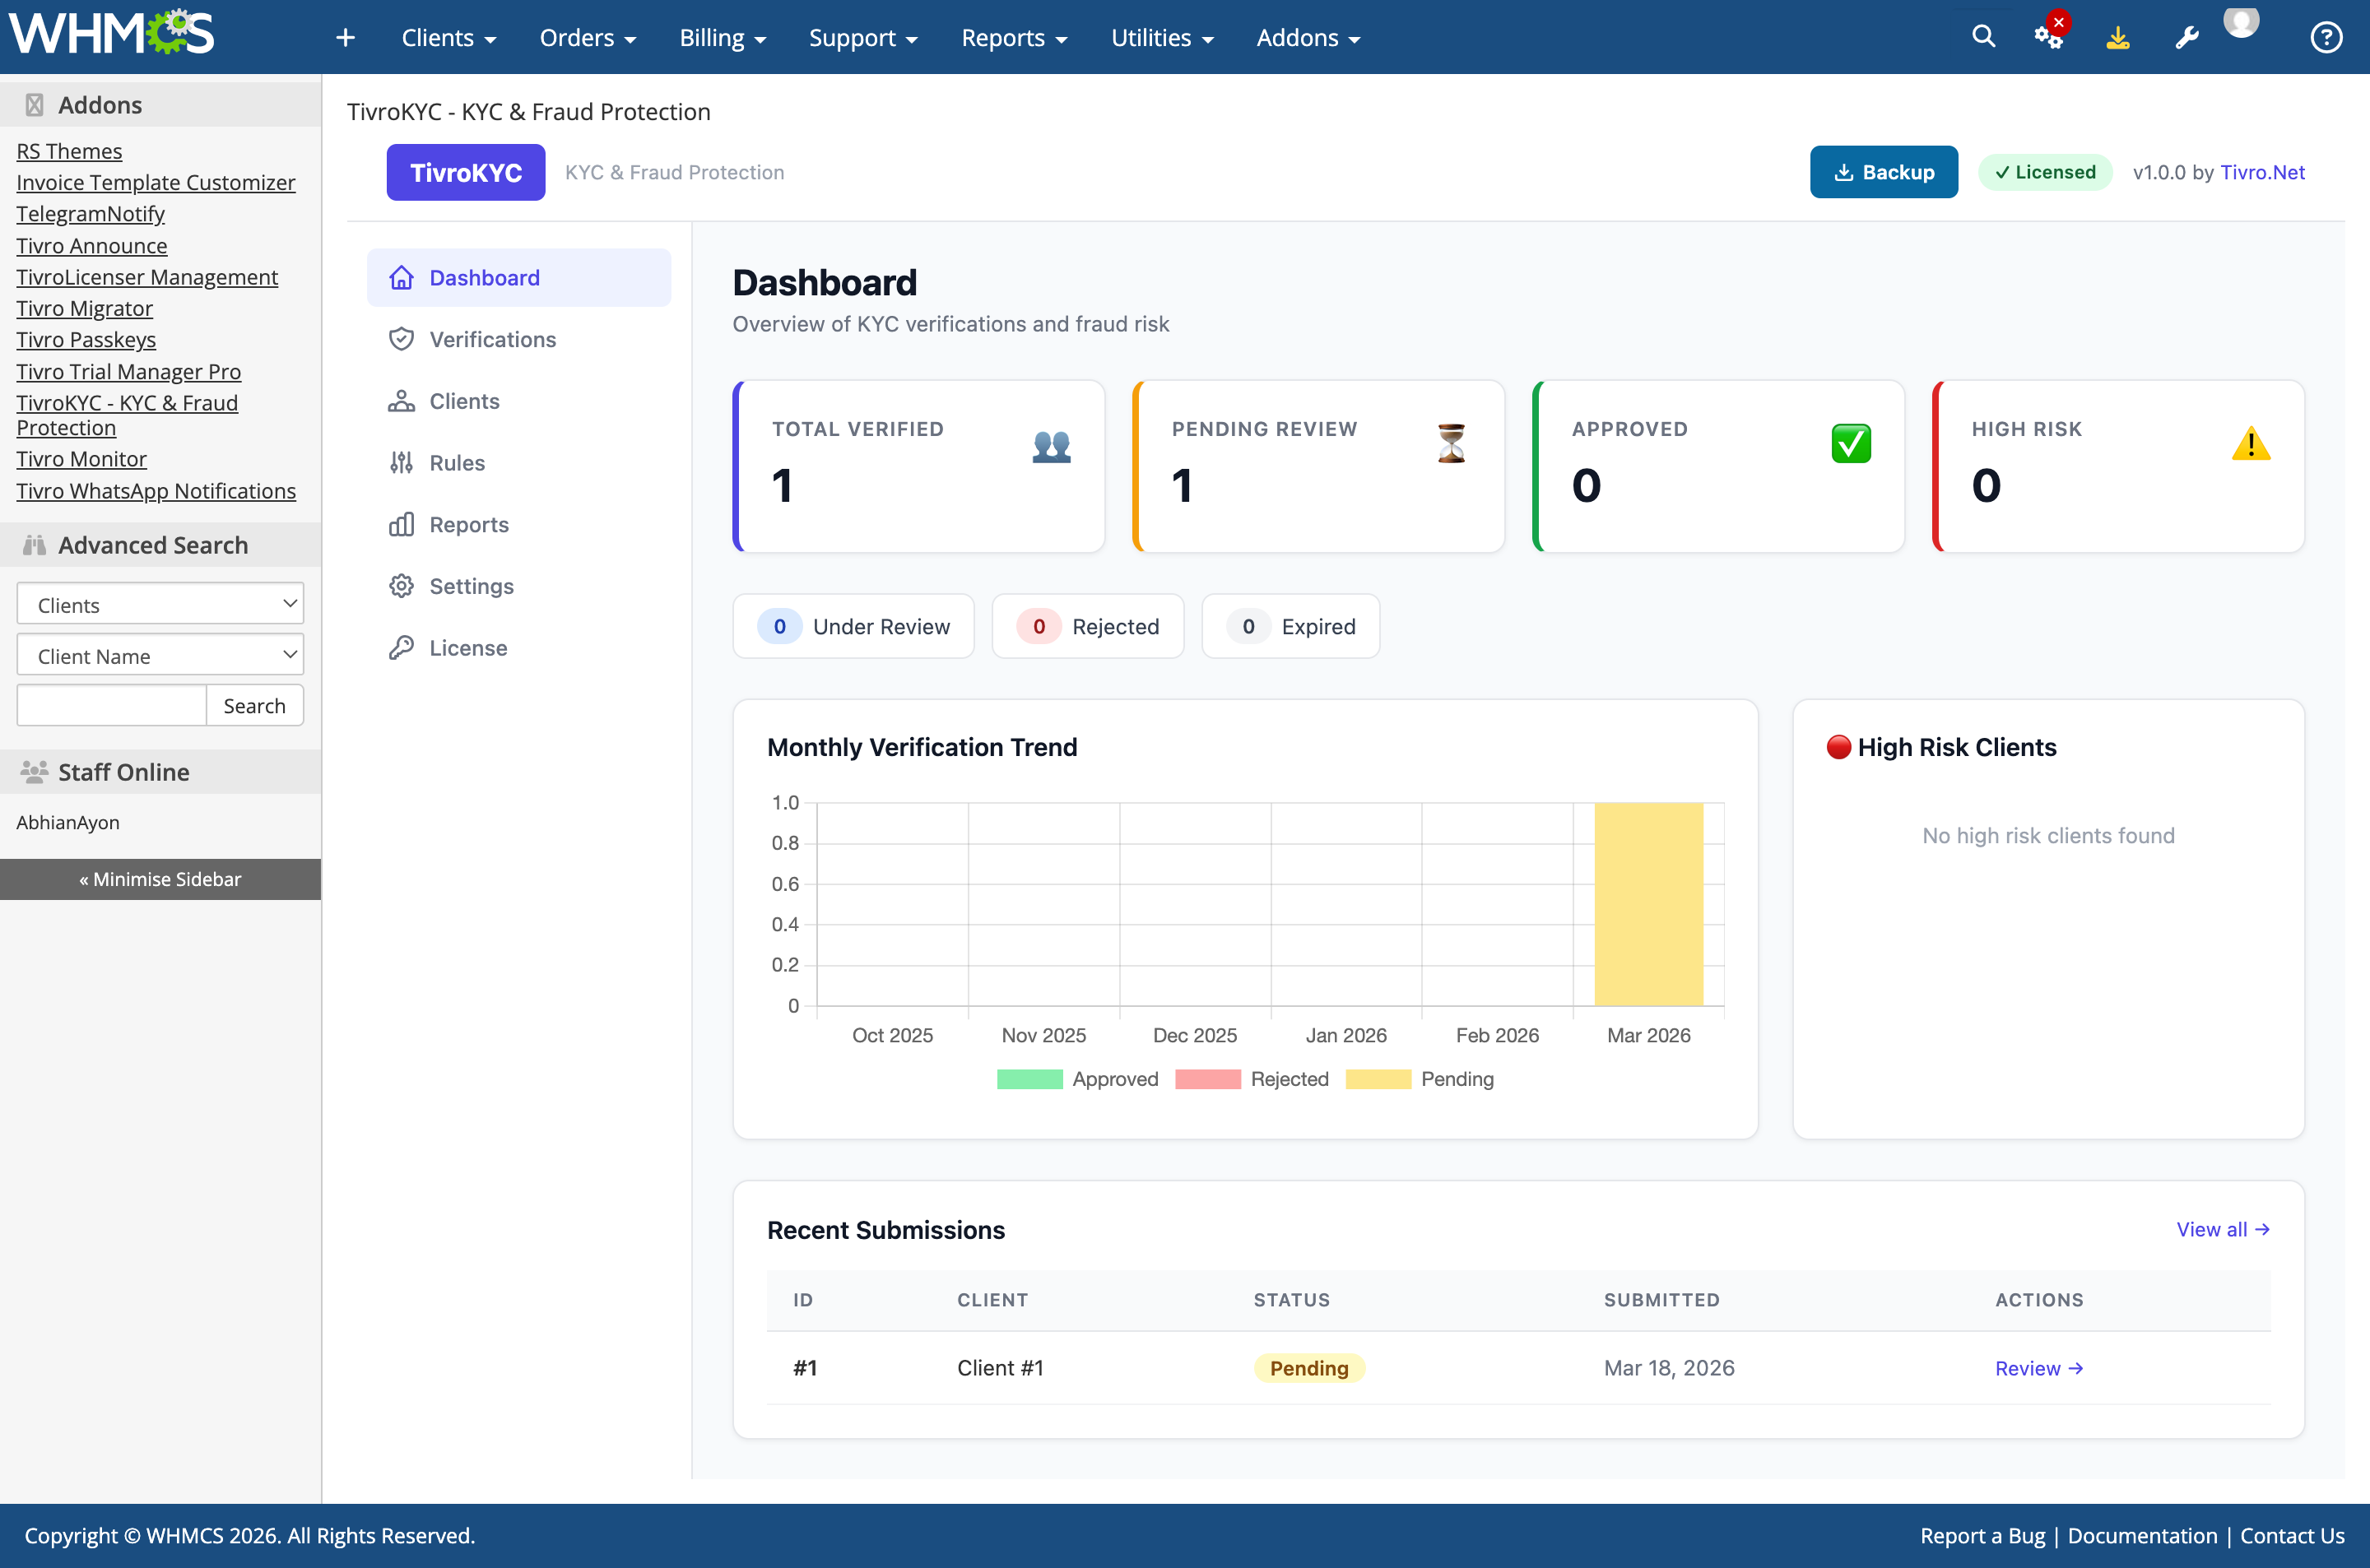
Task: Click the Under Review filter chip
Action: 853,627
